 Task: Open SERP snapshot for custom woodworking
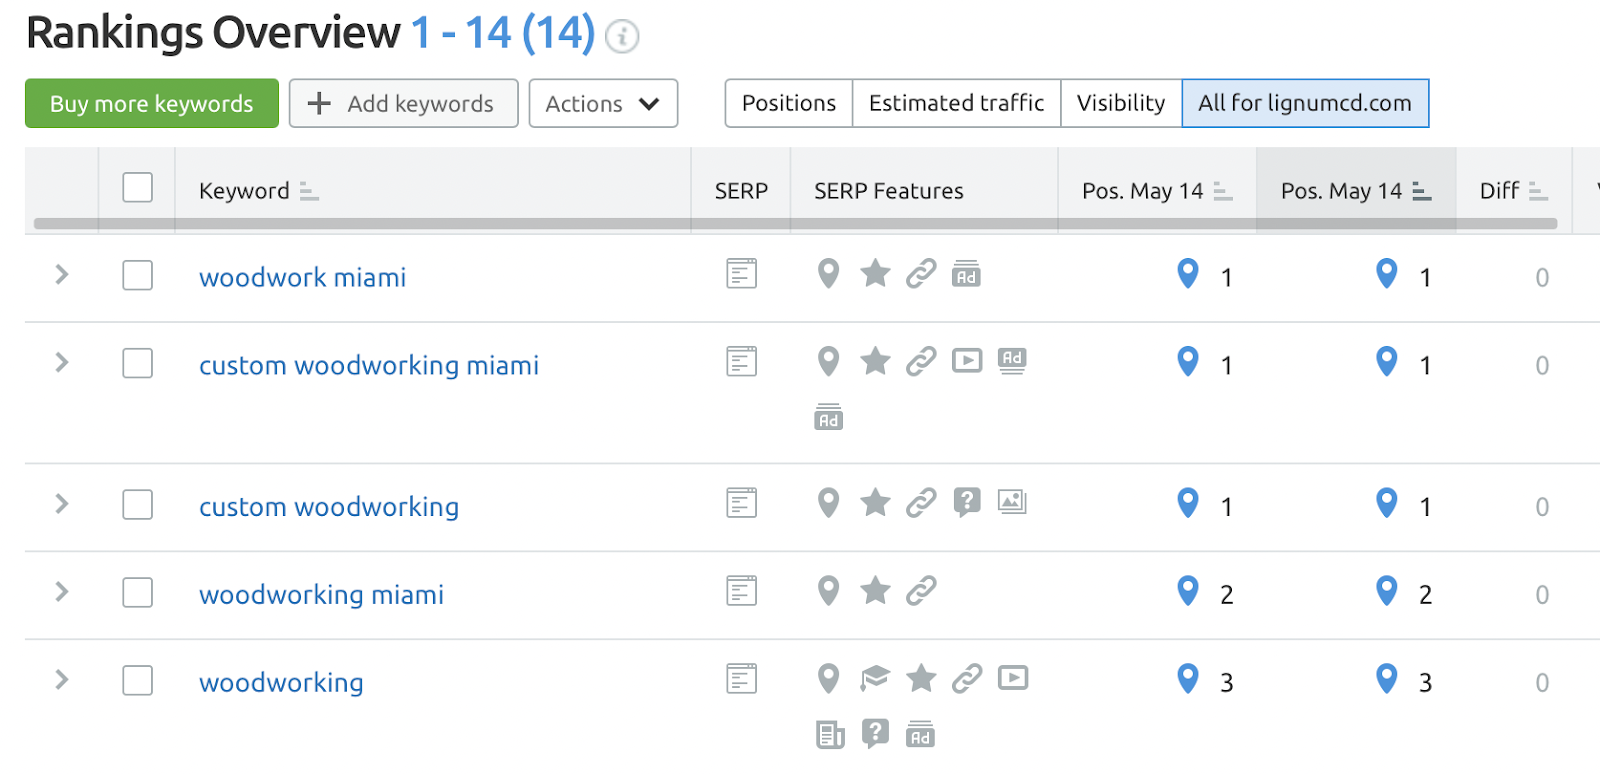(741, 503)
